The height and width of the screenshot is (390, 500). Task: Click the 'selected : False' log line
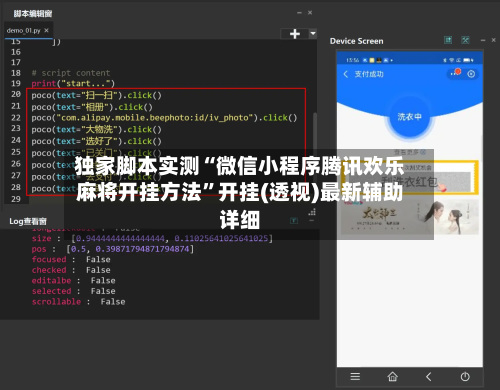[x=74, y=291]
